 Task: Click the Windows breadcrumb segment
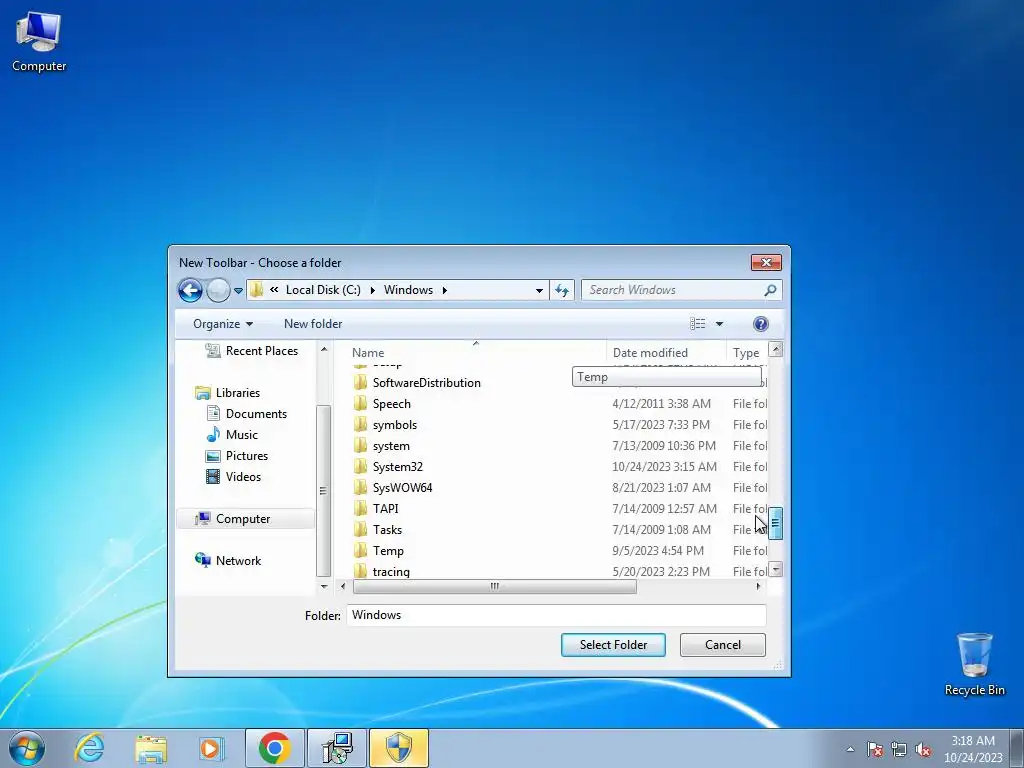point(408,290)
